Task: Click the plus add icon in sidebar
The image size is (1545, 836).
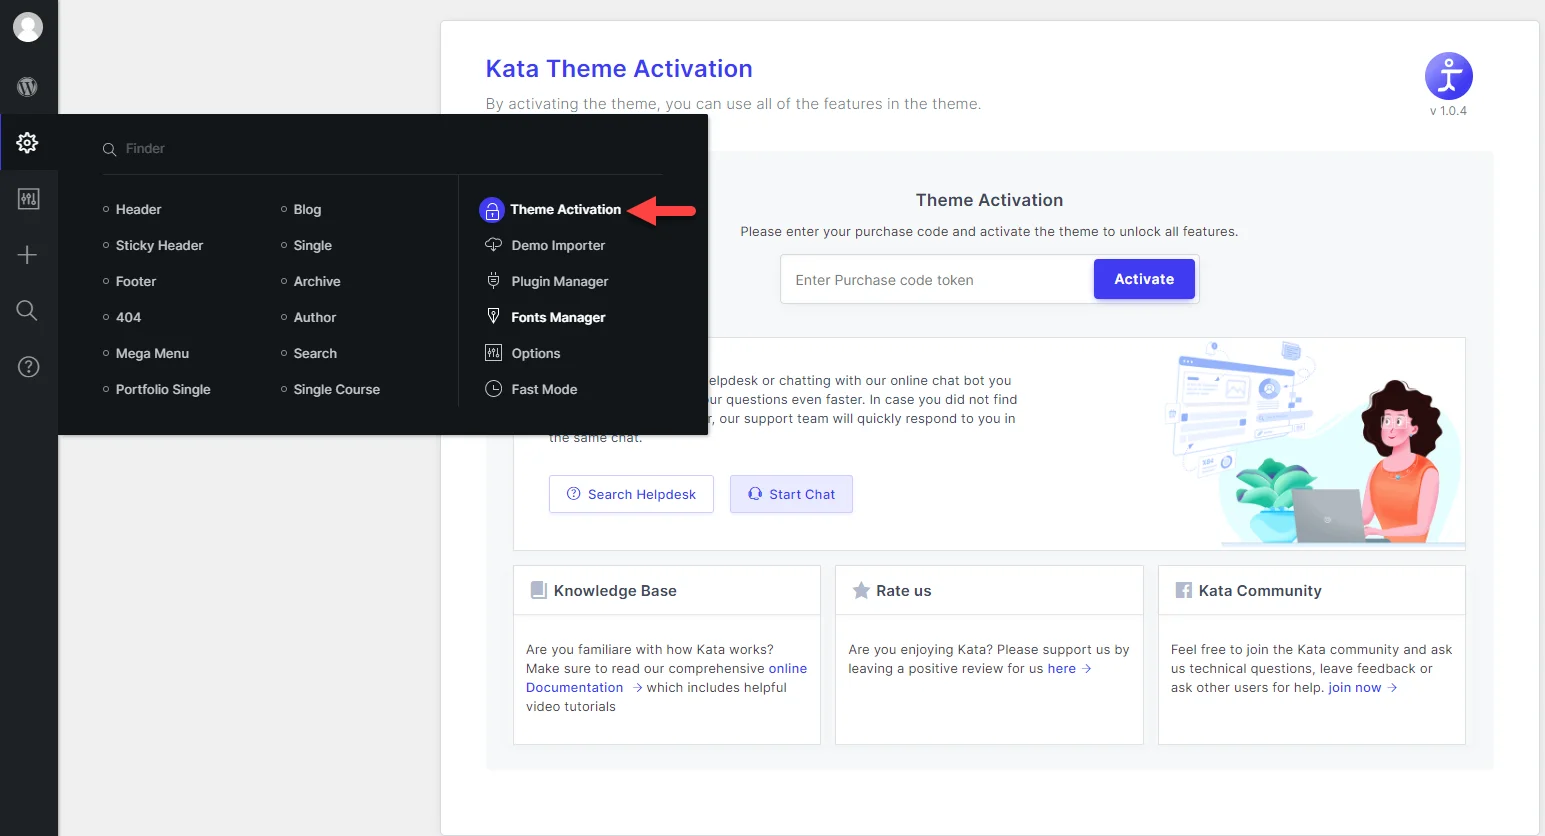Action: pyautogui.click(x=28, y=255)
